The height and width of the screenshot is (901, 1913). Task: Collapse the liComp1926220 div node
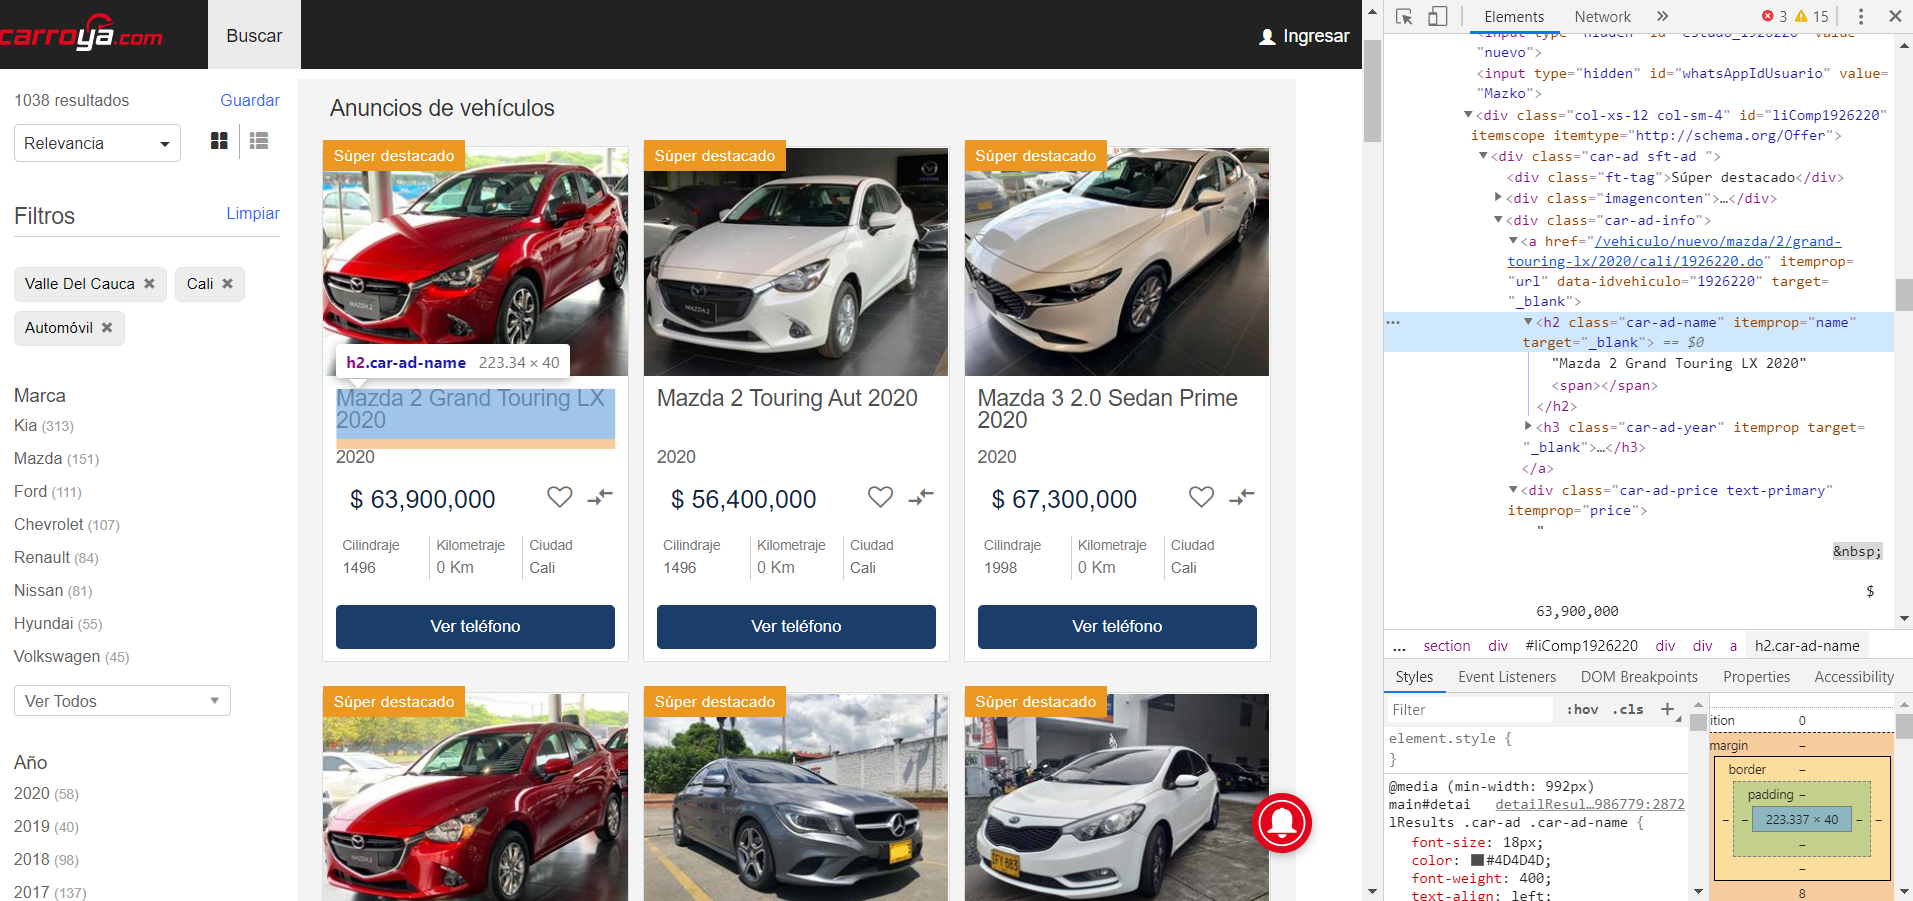[x=1468, y=115]
